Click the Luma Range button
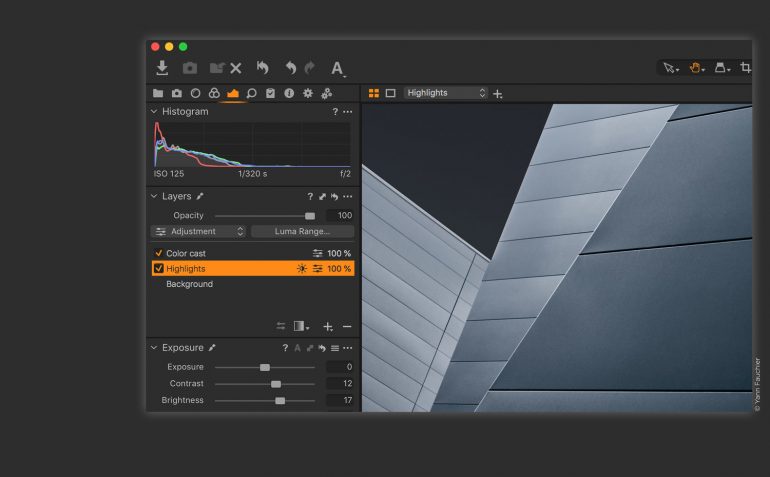Viewport: 770px width, 477px height. 302,231
